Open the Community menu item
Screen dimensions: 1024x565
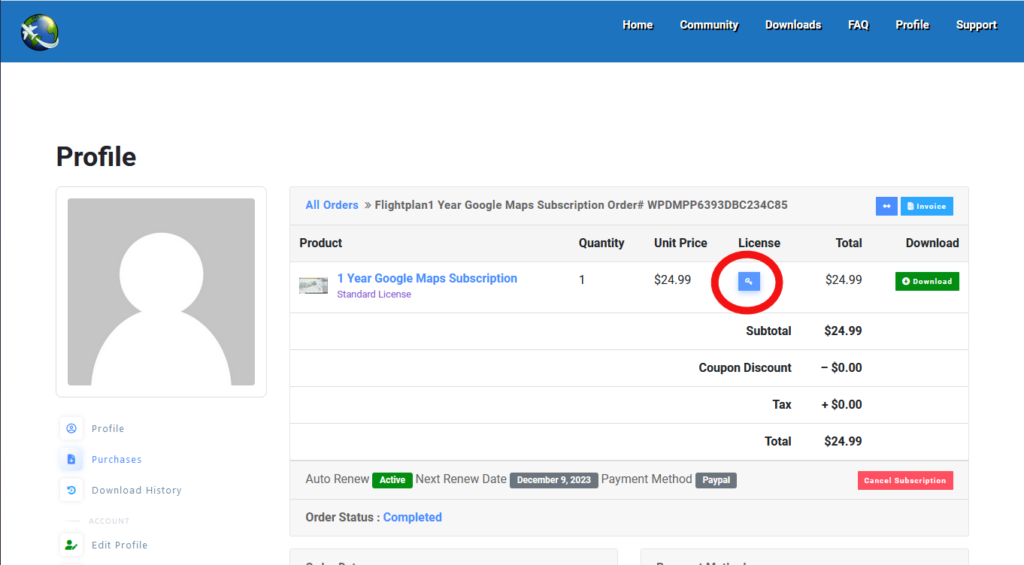709,25
